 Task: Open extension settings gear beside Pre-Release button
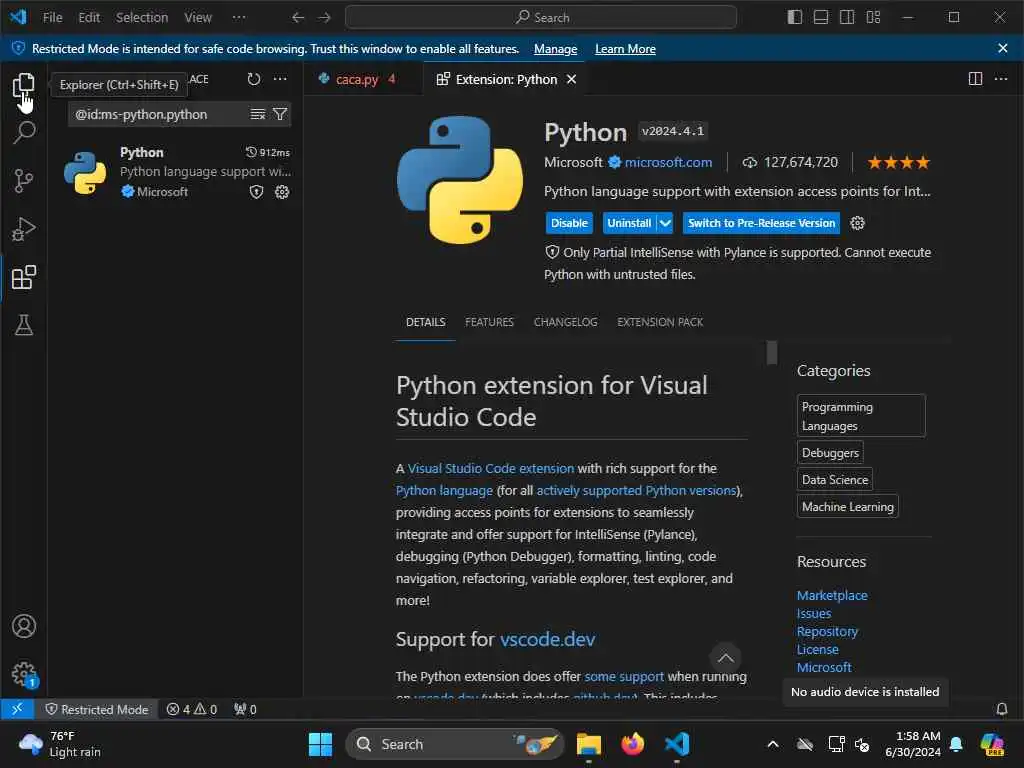click(x=857, y=223)
